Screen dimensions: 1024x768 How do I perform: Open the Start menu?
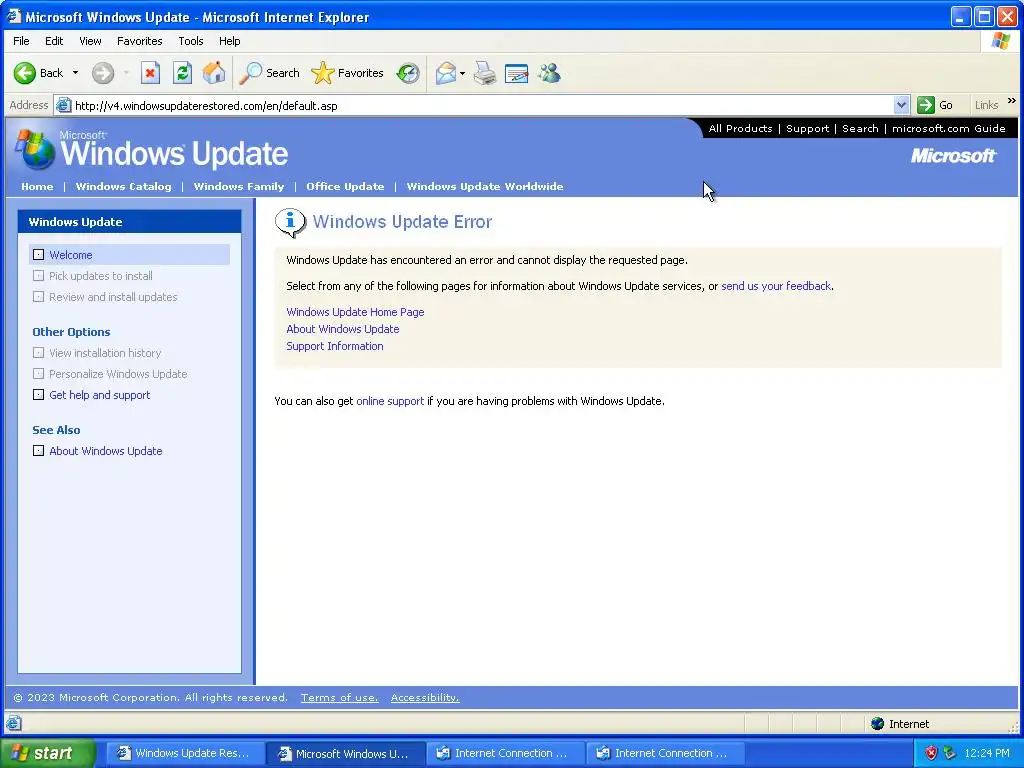[x=47, y=753]
